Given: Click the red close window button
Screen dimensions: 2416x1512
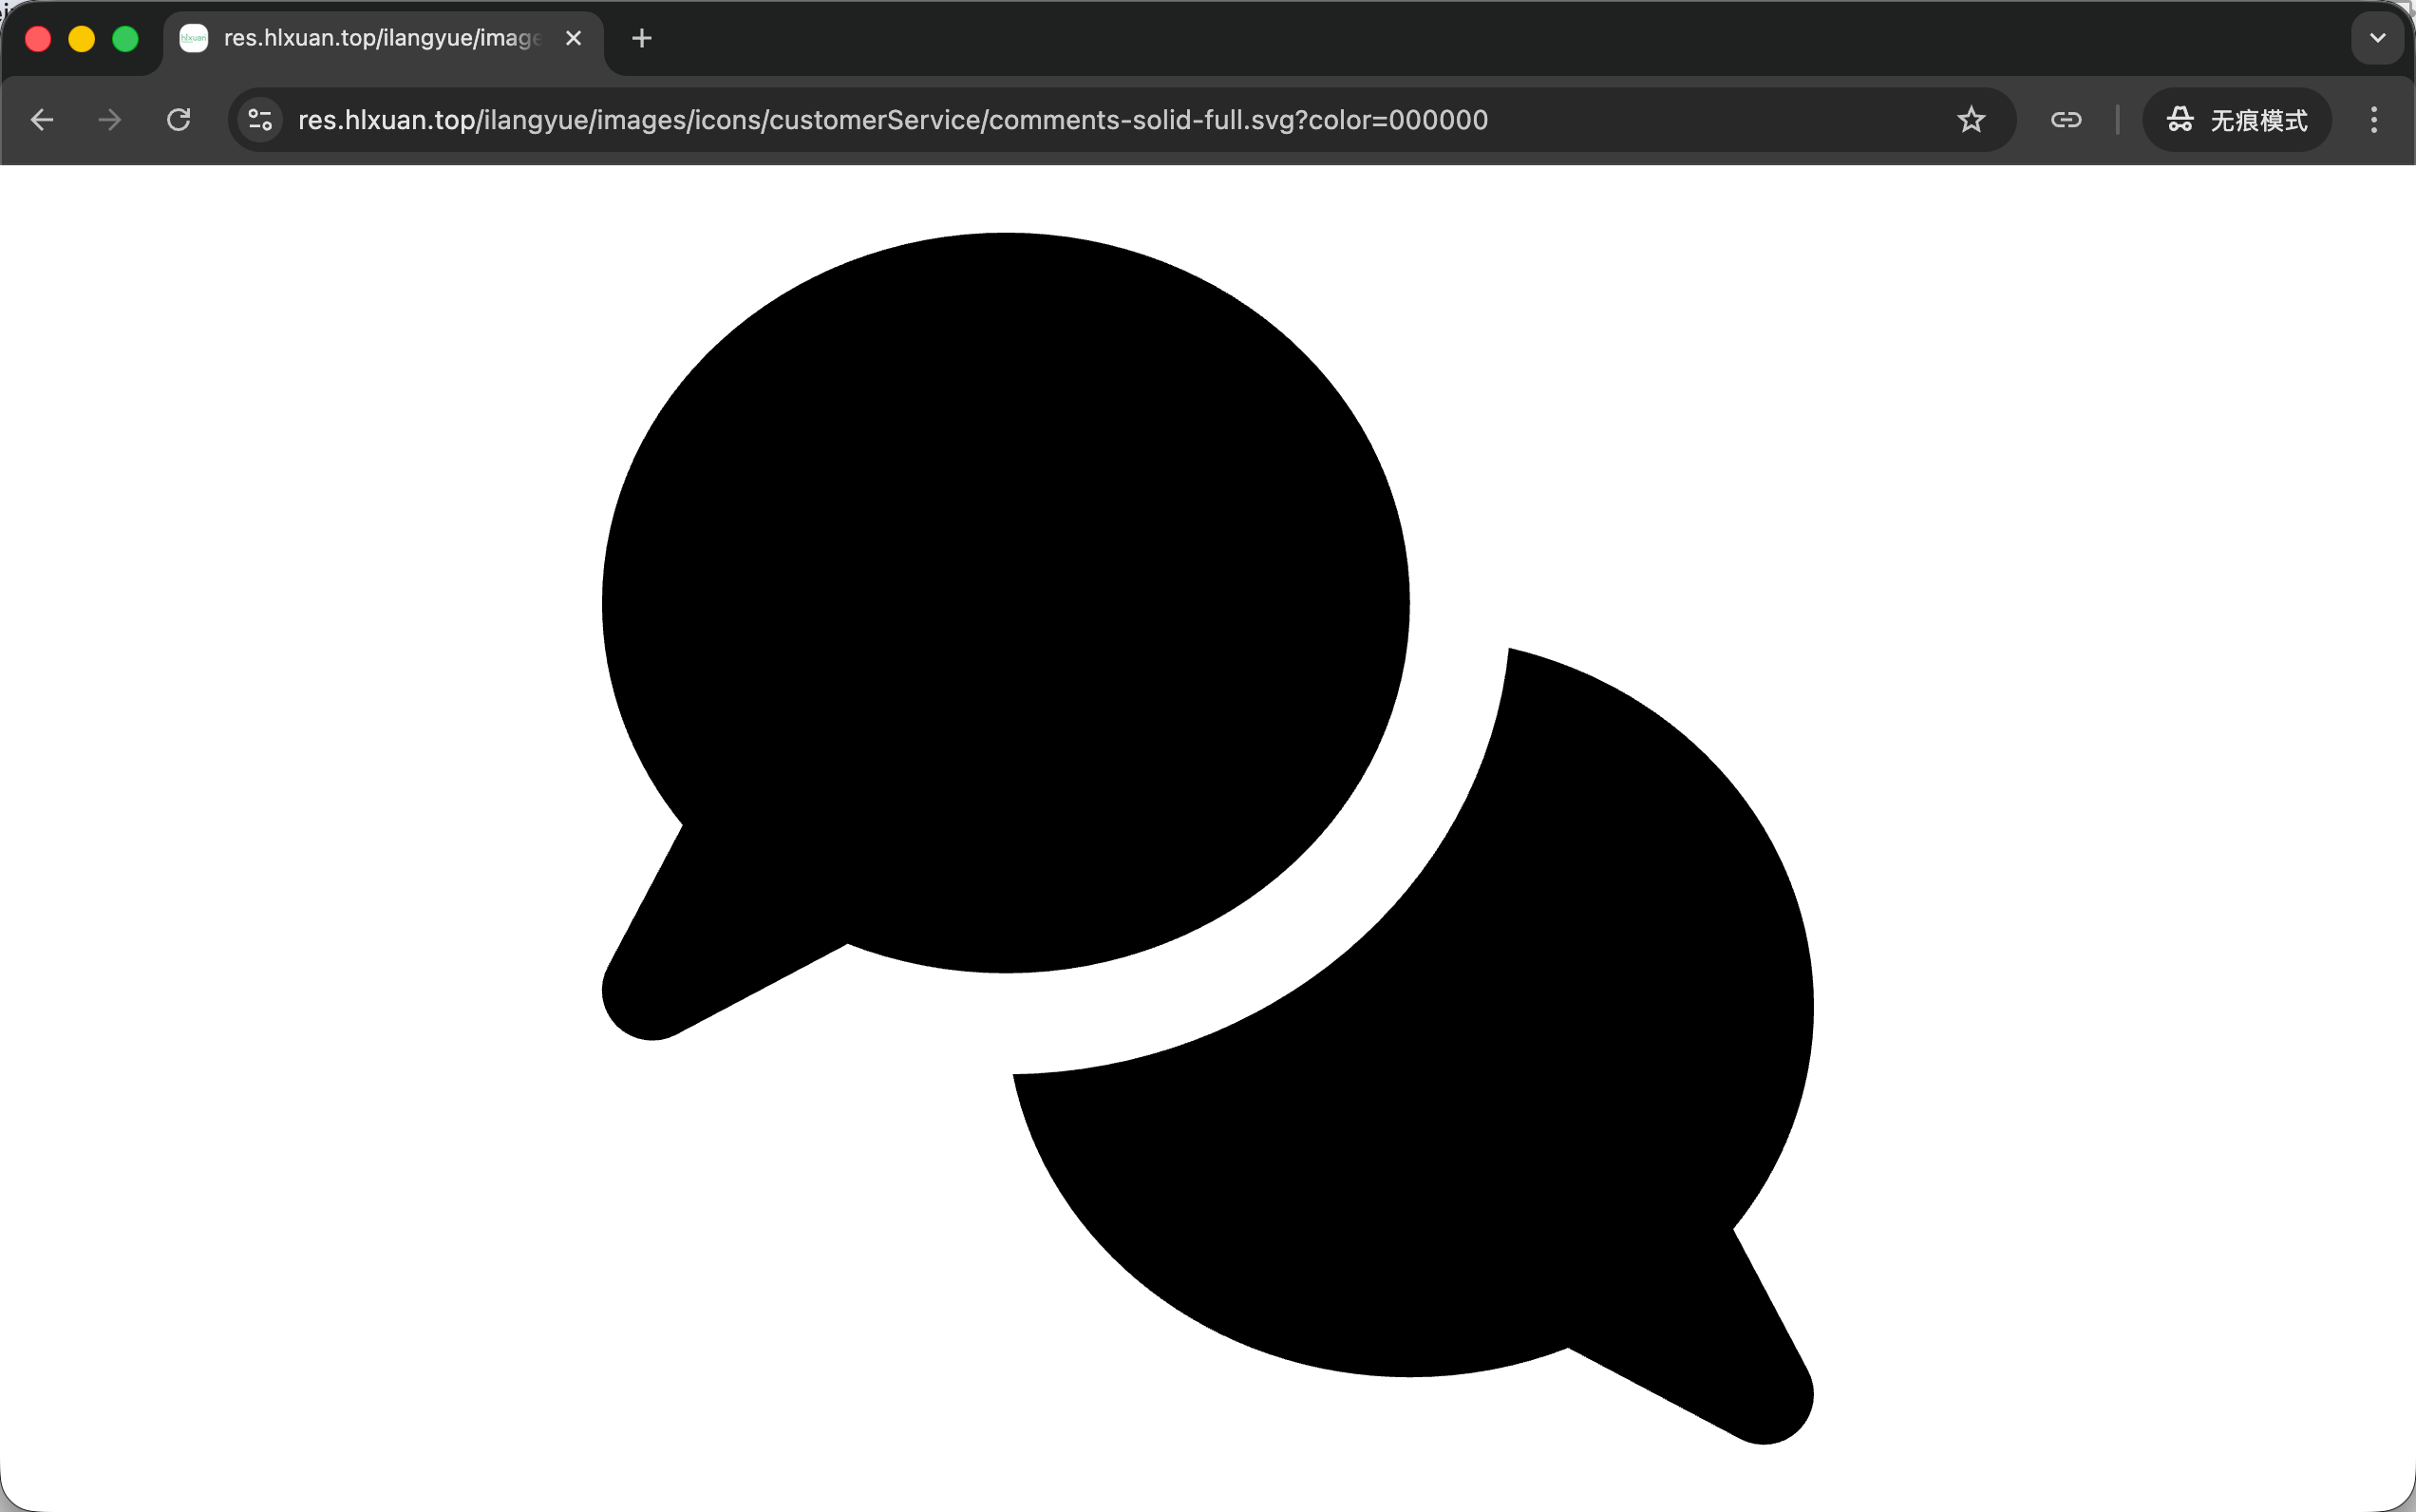Looking at the screenshot, I should pos(38,39).
